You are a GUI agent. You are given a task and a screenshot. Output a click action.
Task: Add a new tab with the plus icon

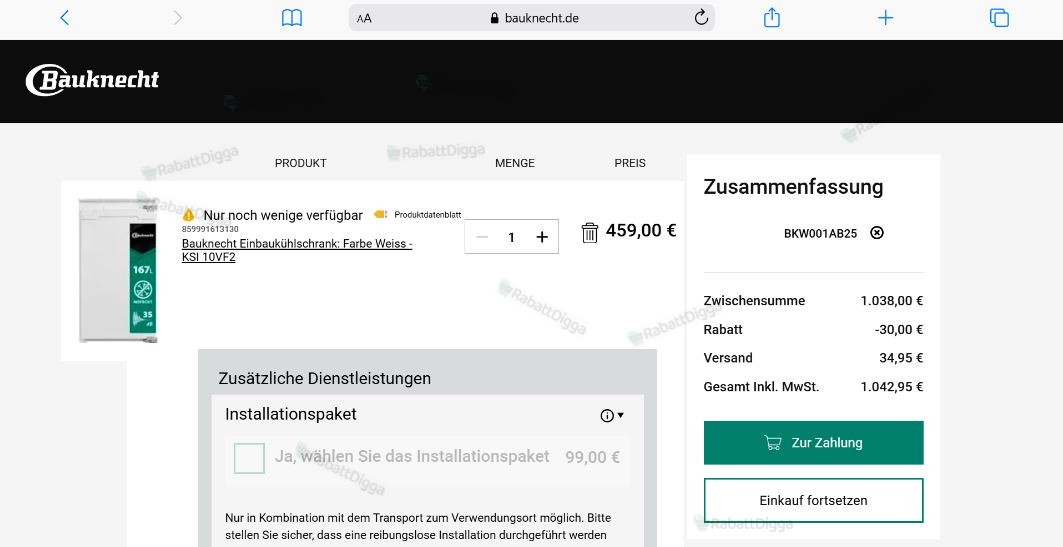pyautogui.click(x=885, y=18)
